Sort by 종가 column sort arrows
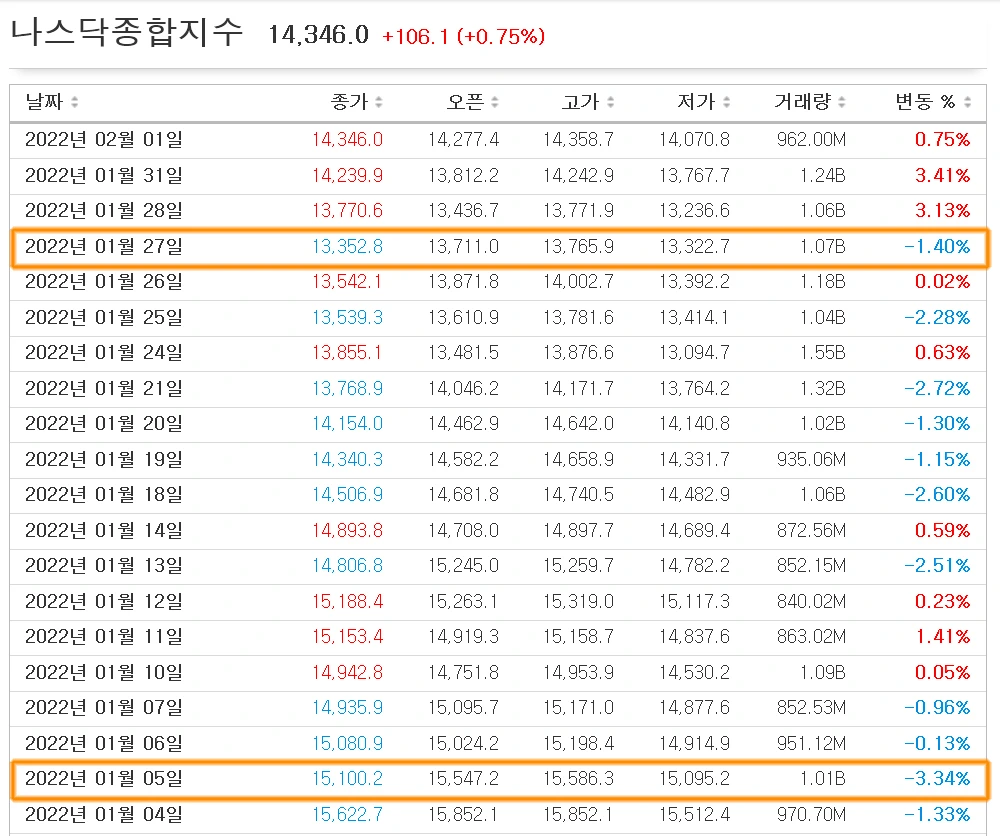The image size is (1000, 836). coord(379,102)
